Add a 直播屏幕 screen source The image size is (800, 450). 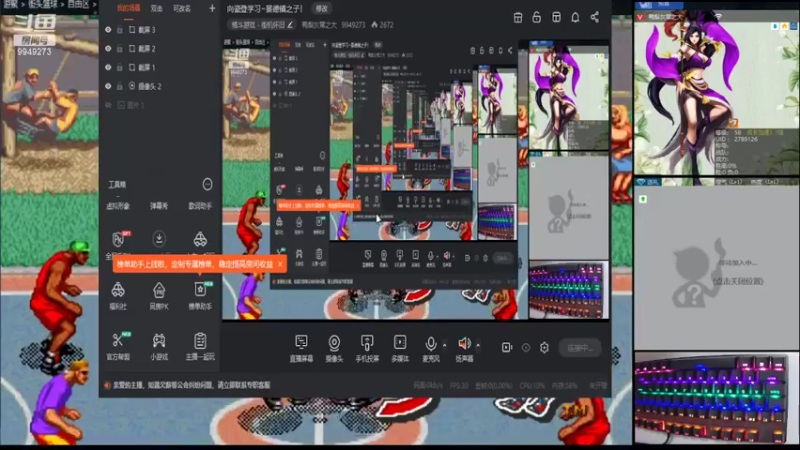coord(302,348)
